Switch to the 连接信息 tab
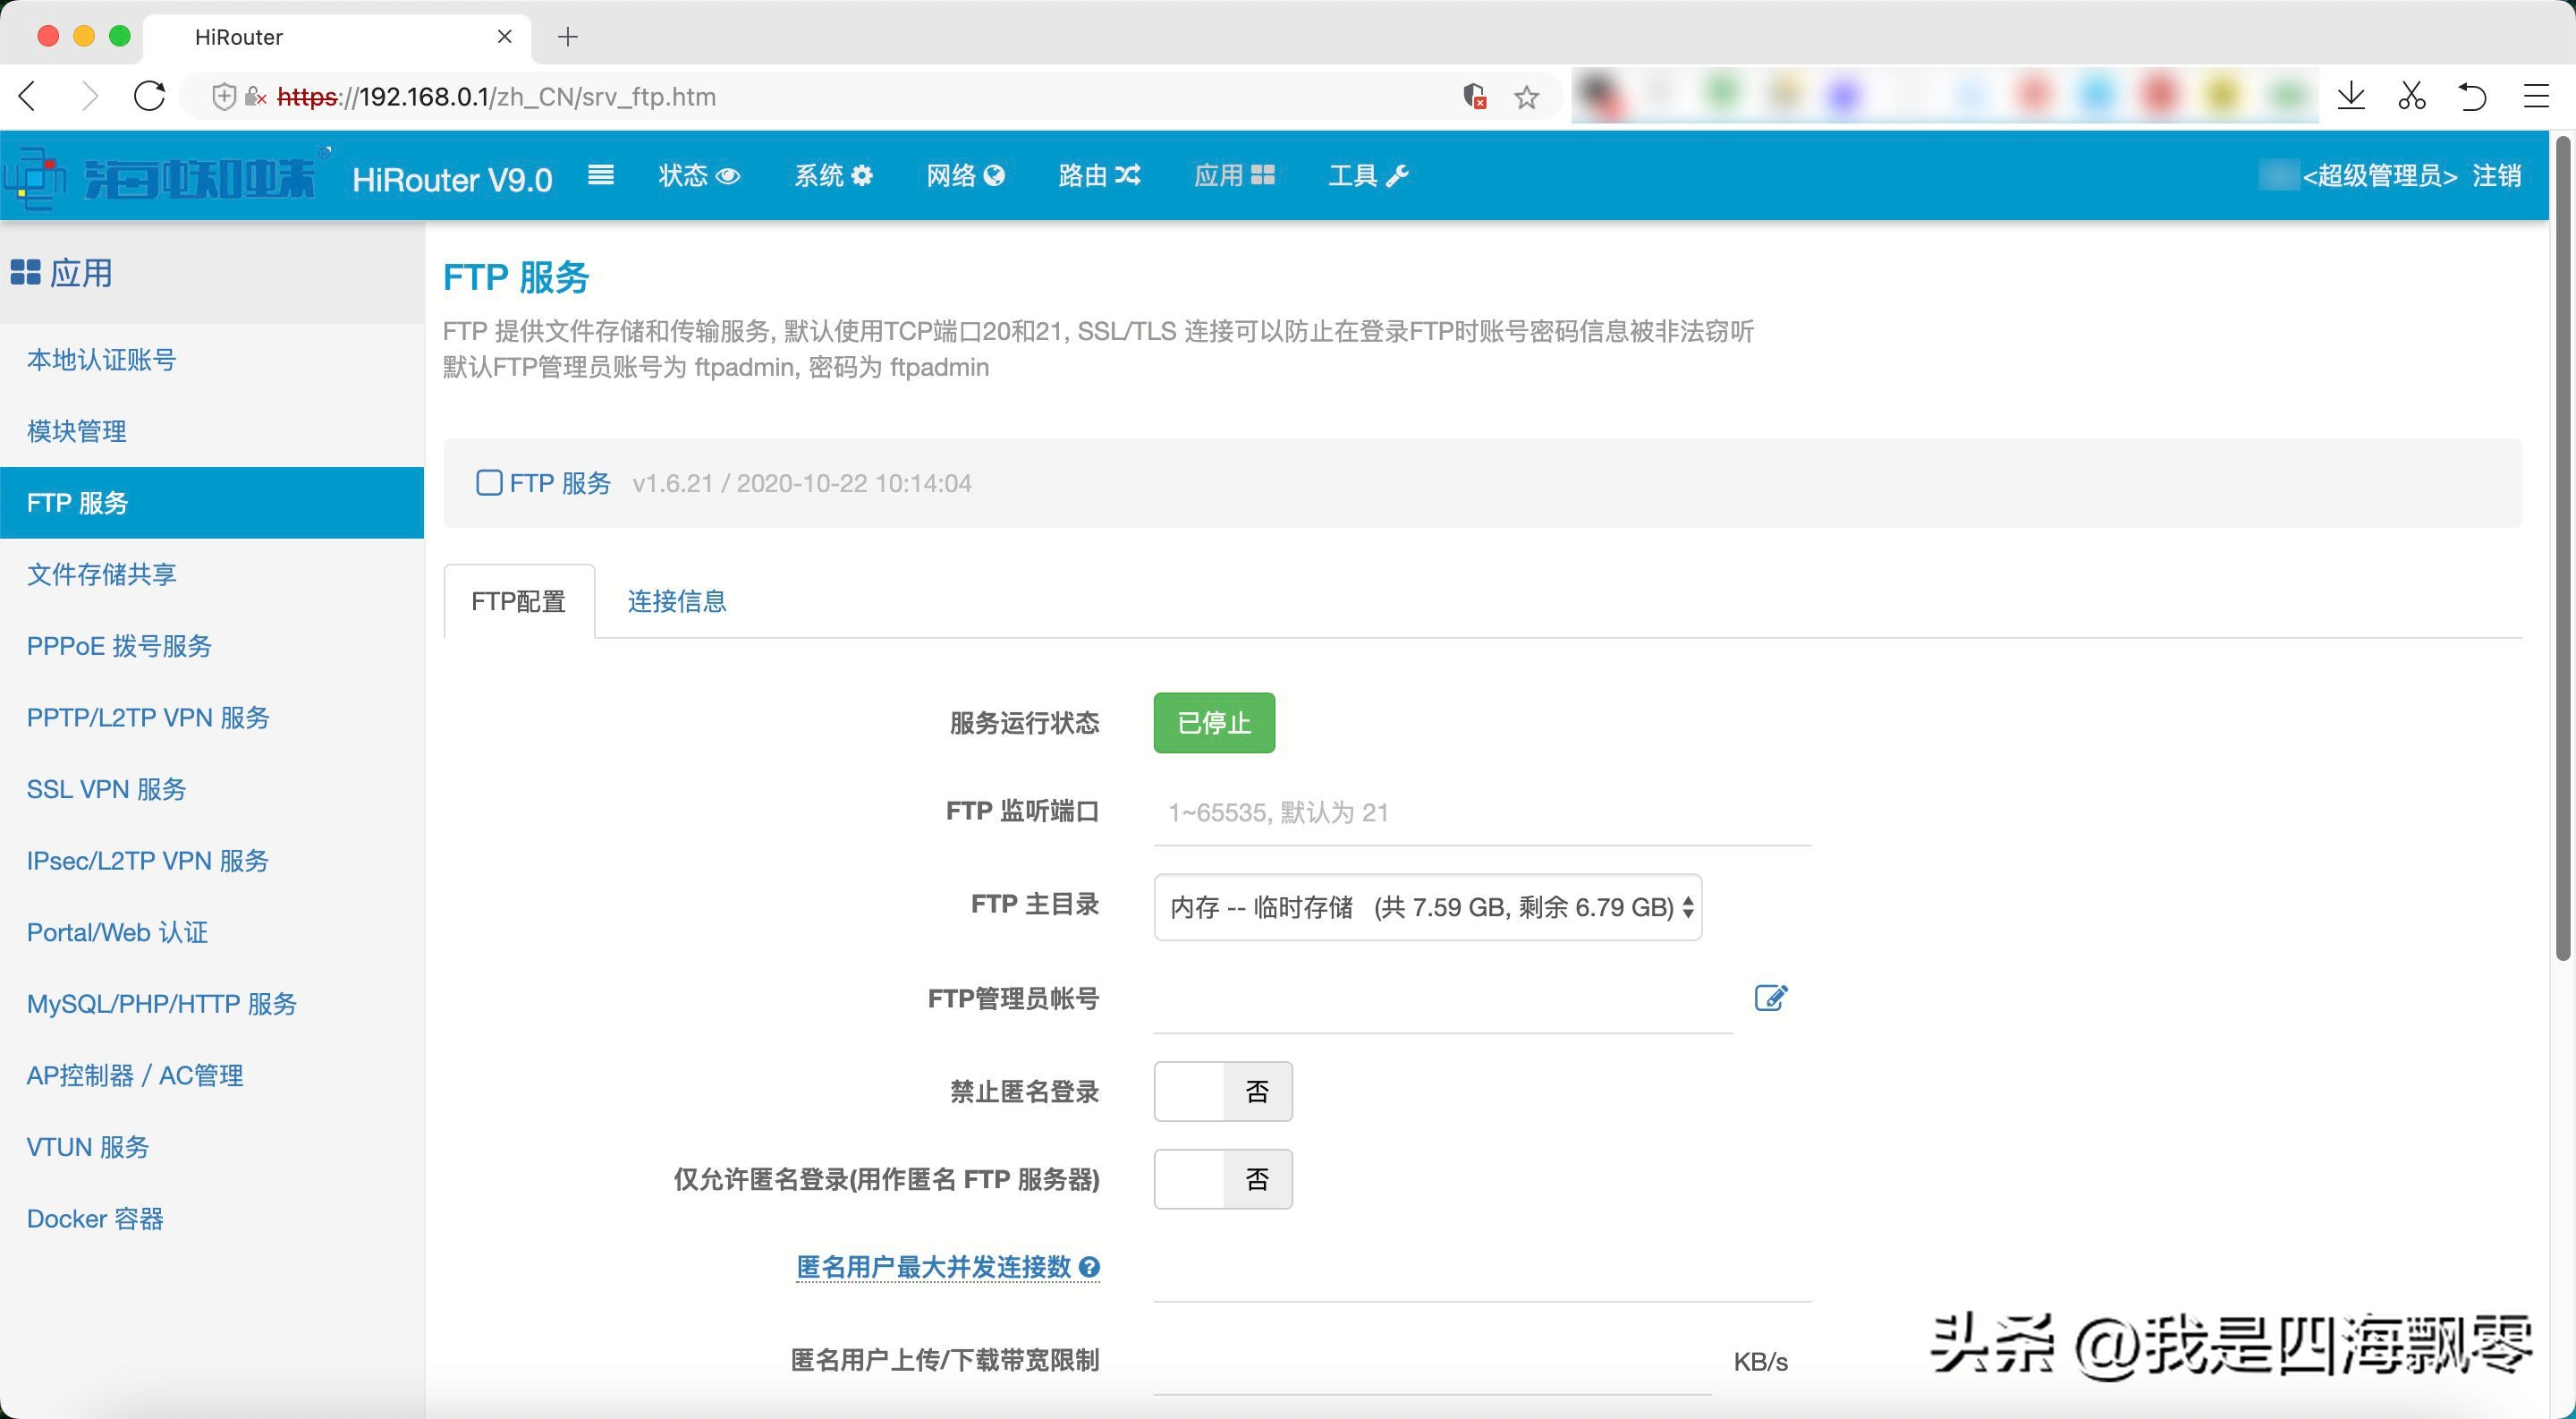The image size is (2576, 1419). coord(676,601)
